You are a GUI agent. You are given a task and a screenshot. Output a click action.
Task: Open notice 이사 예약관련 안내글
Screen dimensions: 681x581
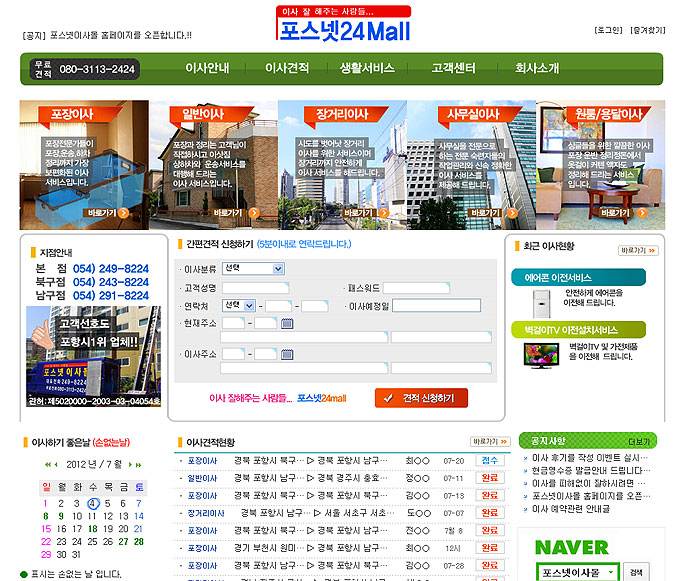[571, 508]
